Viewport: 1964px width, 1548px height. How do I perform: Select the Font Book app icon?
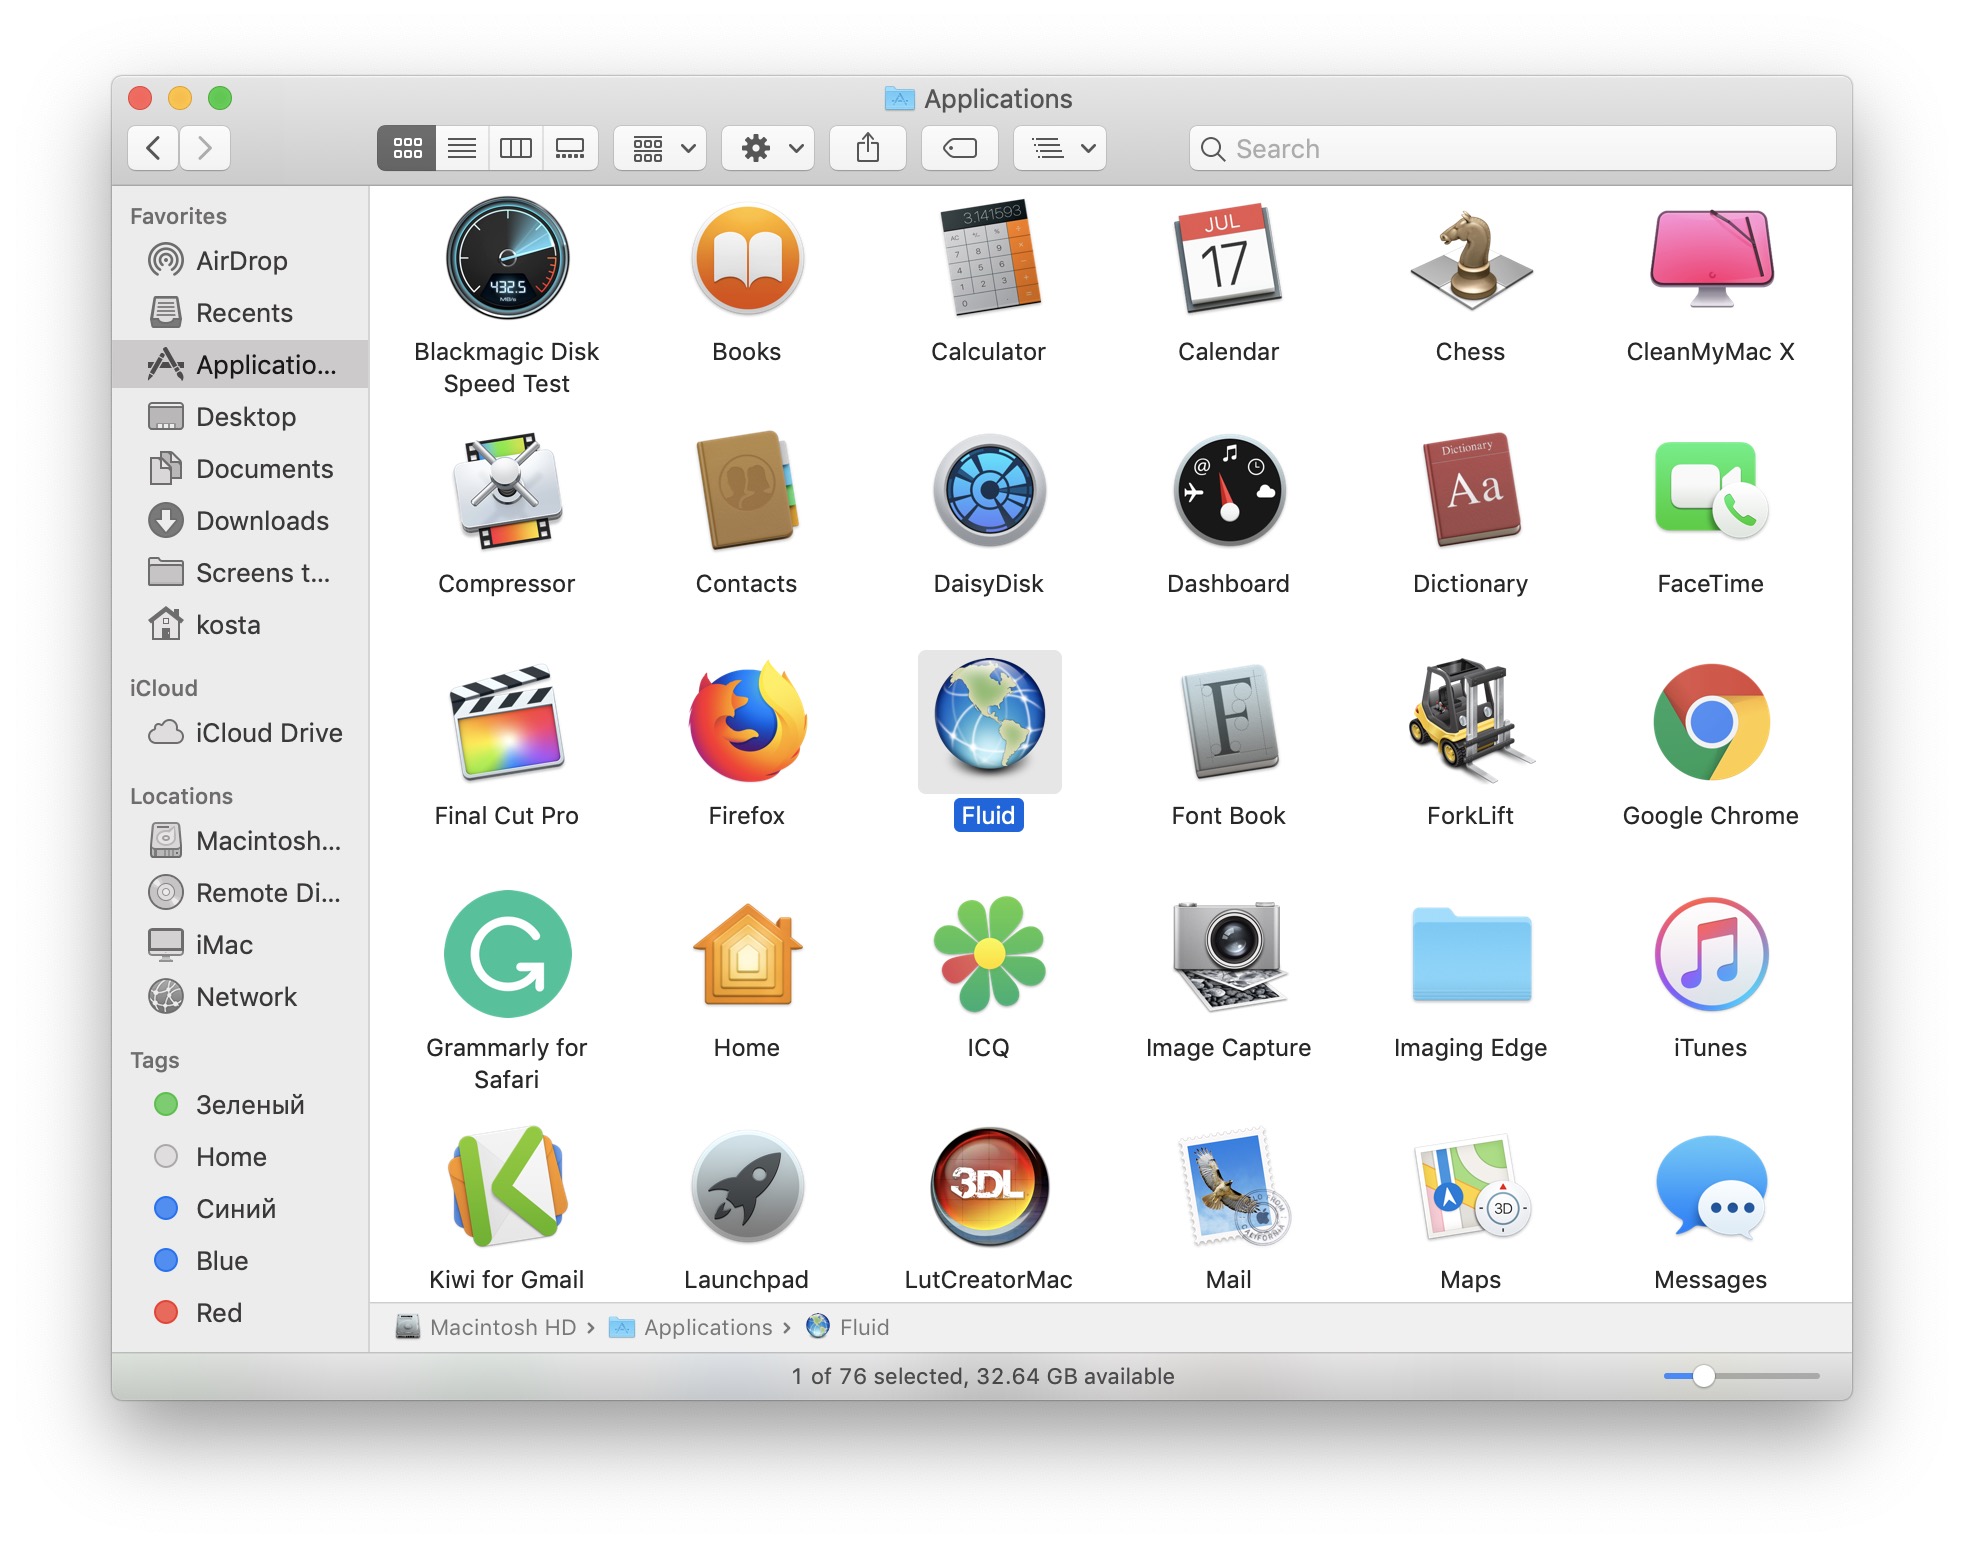click(x=1228, y=722)
